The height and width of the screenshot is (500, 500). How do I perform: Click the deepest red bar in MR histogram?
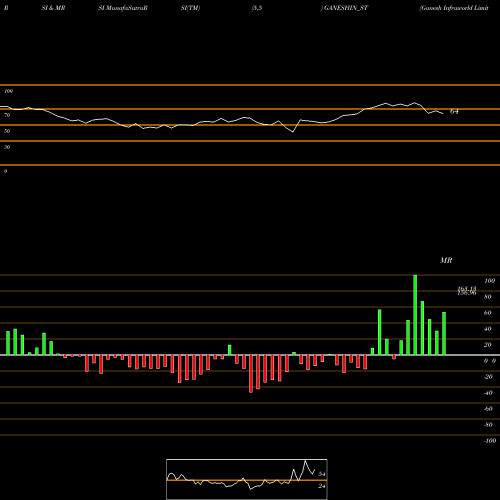click(x=251, y=374)
